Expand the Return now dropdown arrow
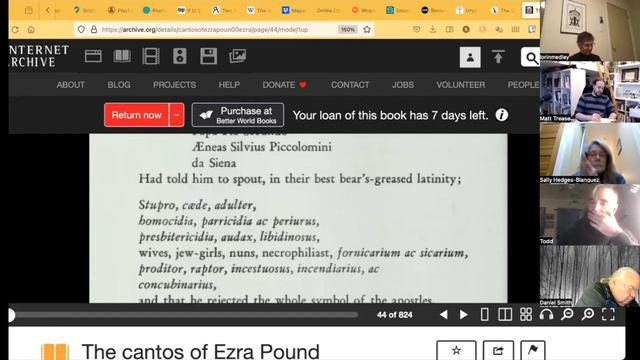640x360 pixels. (176, 115)
